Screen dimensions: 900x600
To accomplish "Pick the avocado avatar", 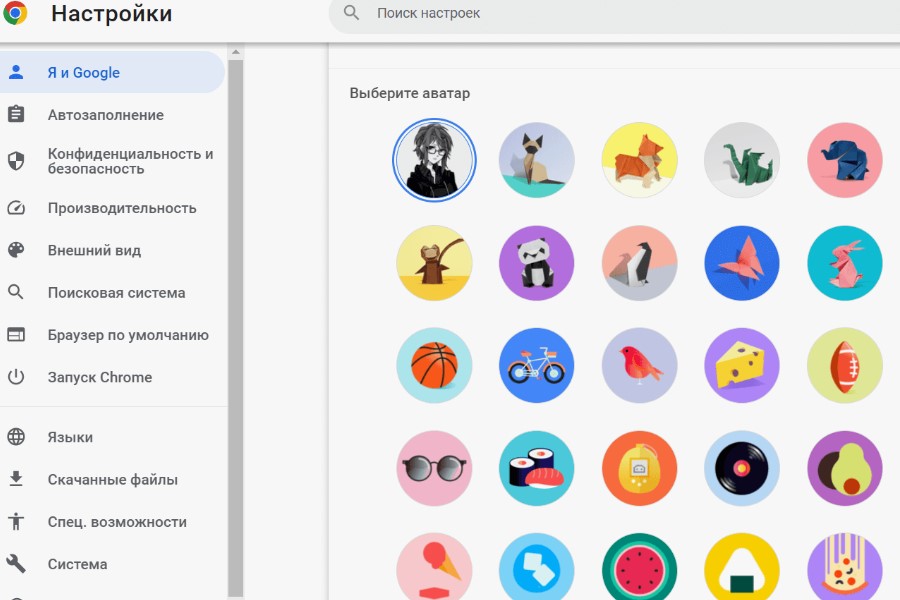I will pos(845,468).
